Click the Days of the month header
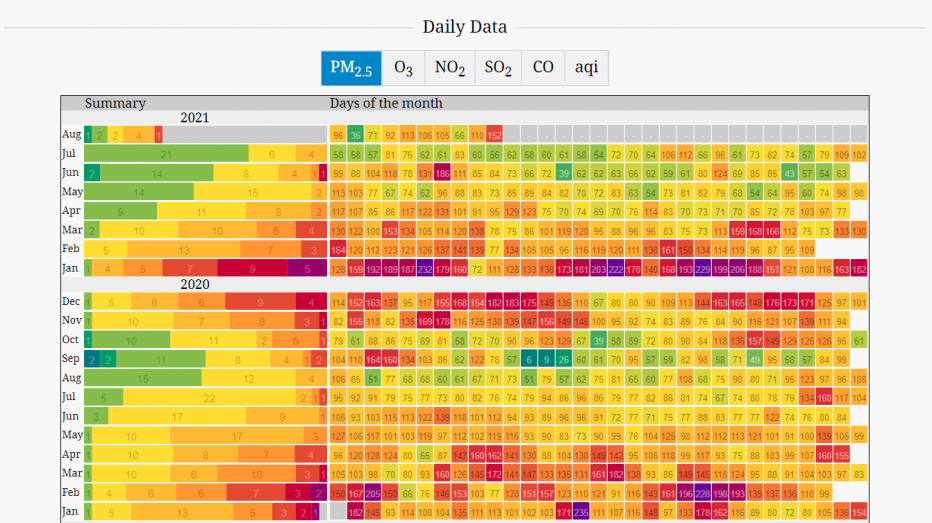The image size is (932, 523). coord(386,103)
